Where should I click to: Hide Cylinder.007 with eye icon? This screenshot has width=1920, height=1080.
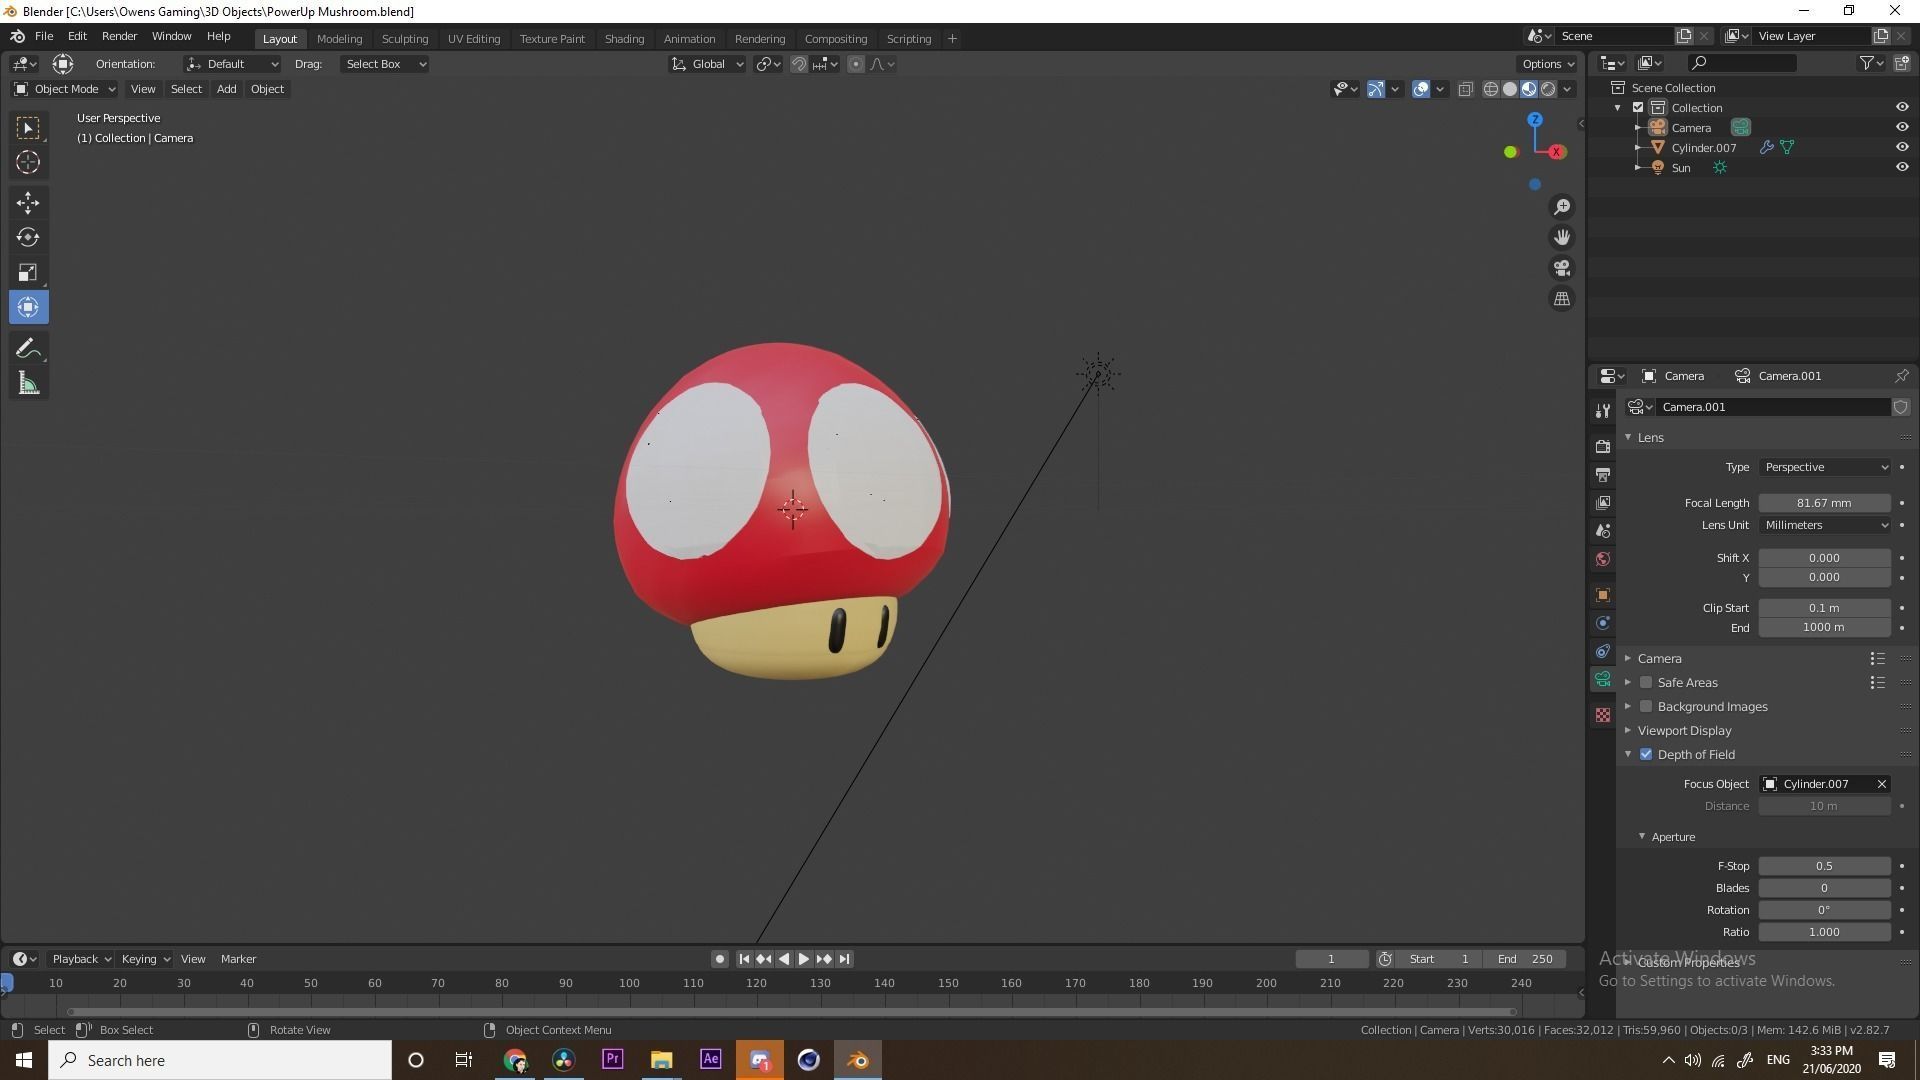point(1902,147)
